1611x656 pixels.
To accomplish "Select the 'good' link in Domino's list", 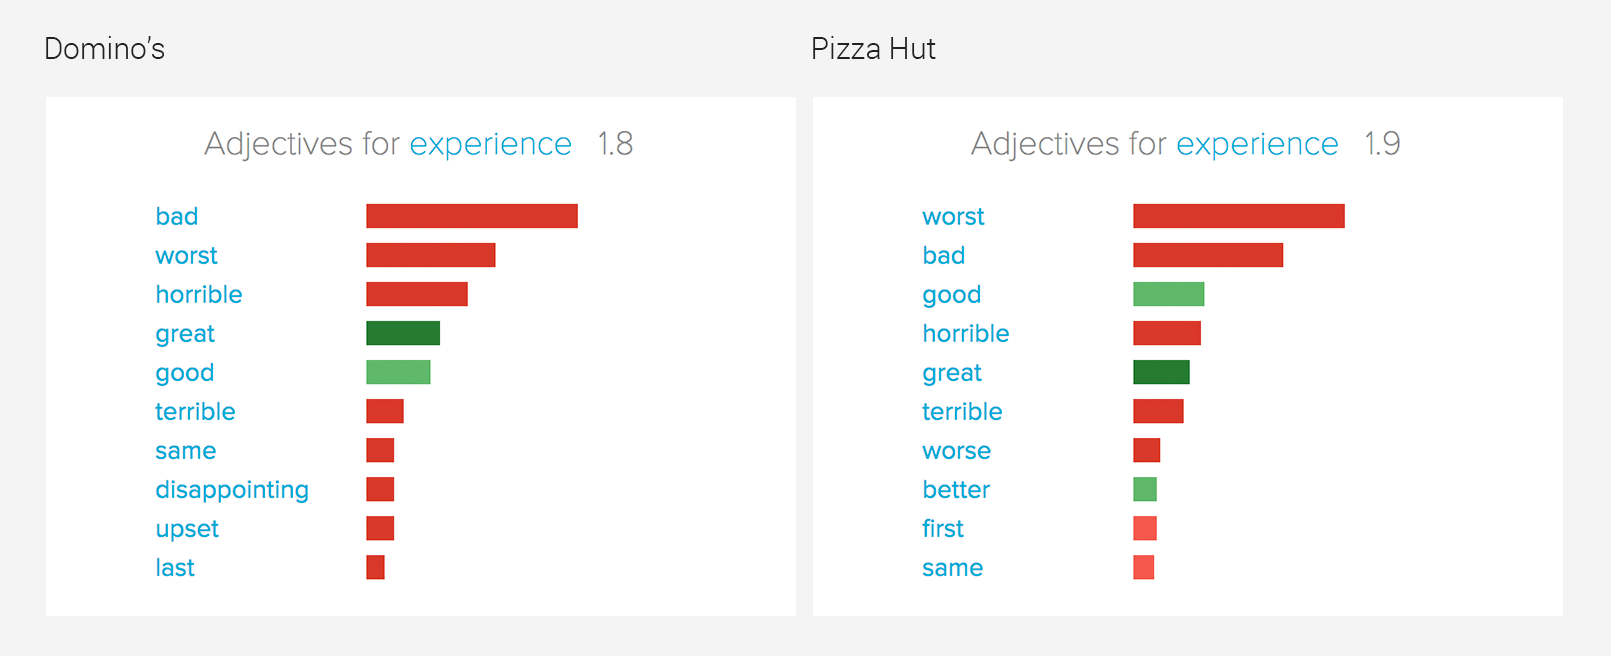I will 184,373.
